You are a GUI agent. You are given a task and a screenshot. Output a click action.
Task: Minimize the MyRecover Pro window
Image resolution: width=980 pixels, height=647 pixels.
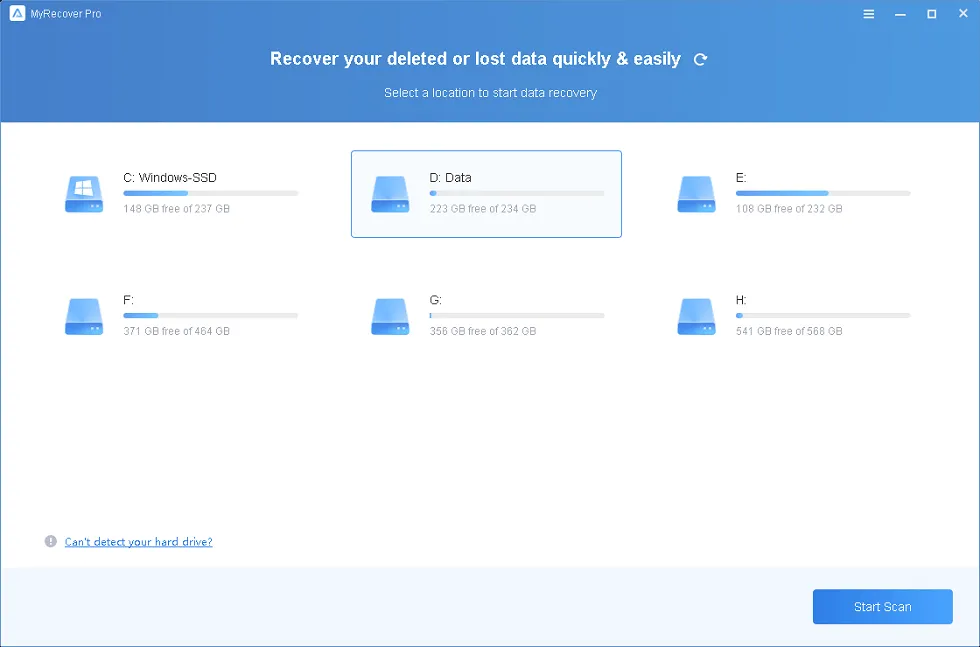pos(900,14)
